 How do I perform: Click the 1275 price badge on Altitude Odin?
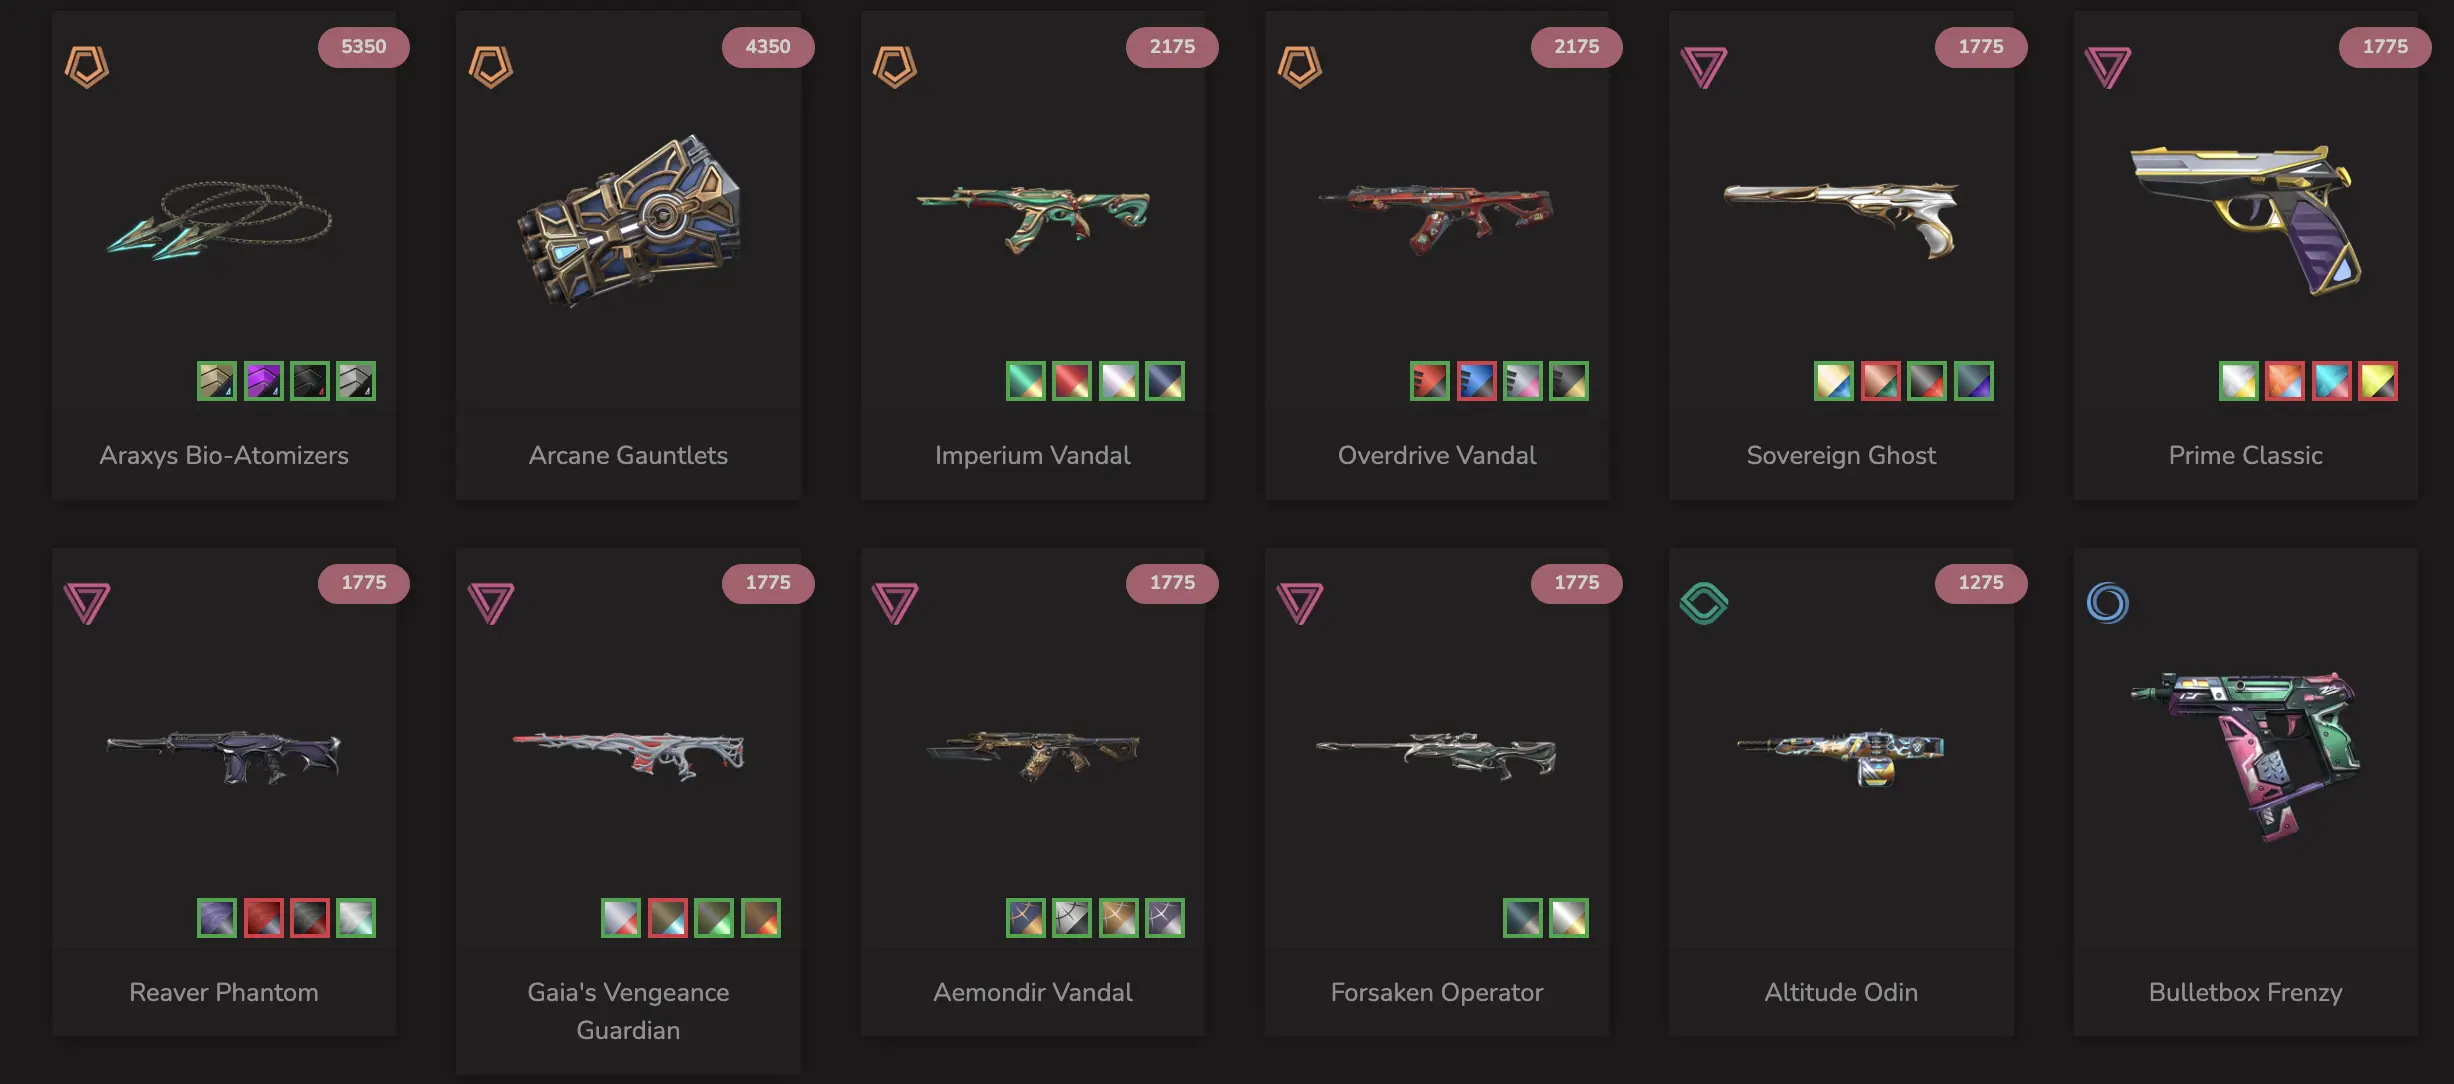click(1981, 583)
